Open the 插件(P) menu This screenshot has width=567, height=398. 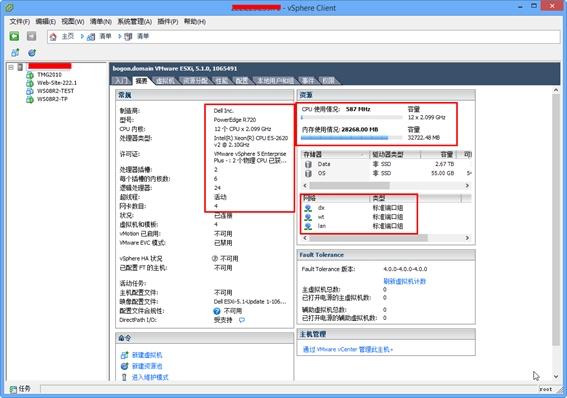(x=168, y=22)
